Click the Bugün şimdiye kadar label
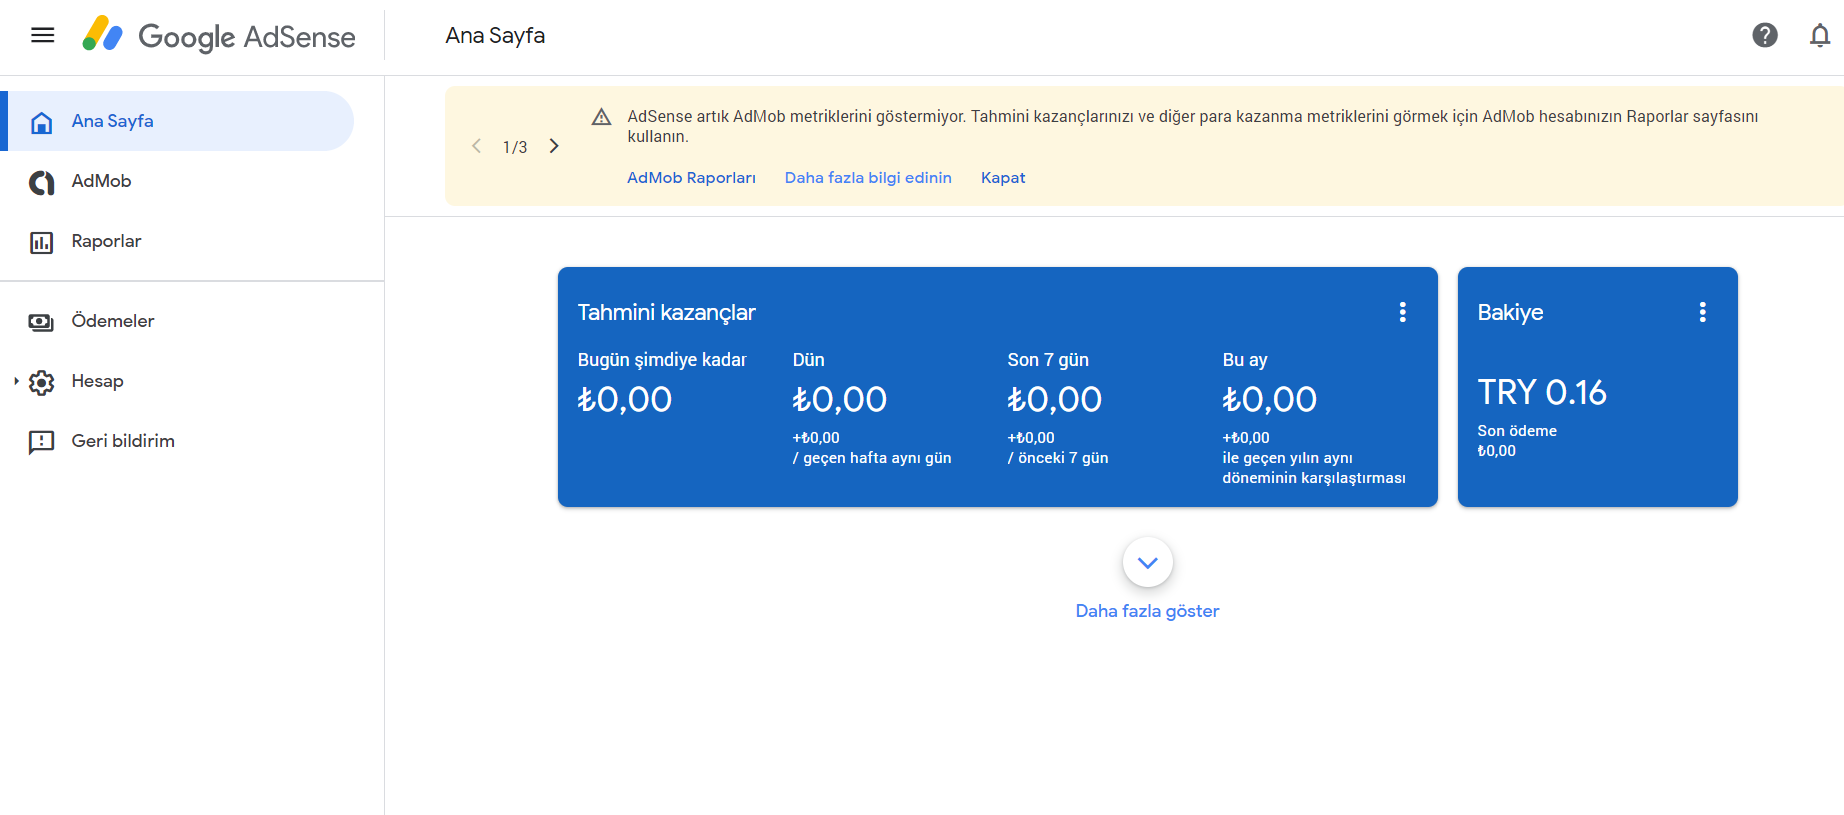 [x=662, y=360]
